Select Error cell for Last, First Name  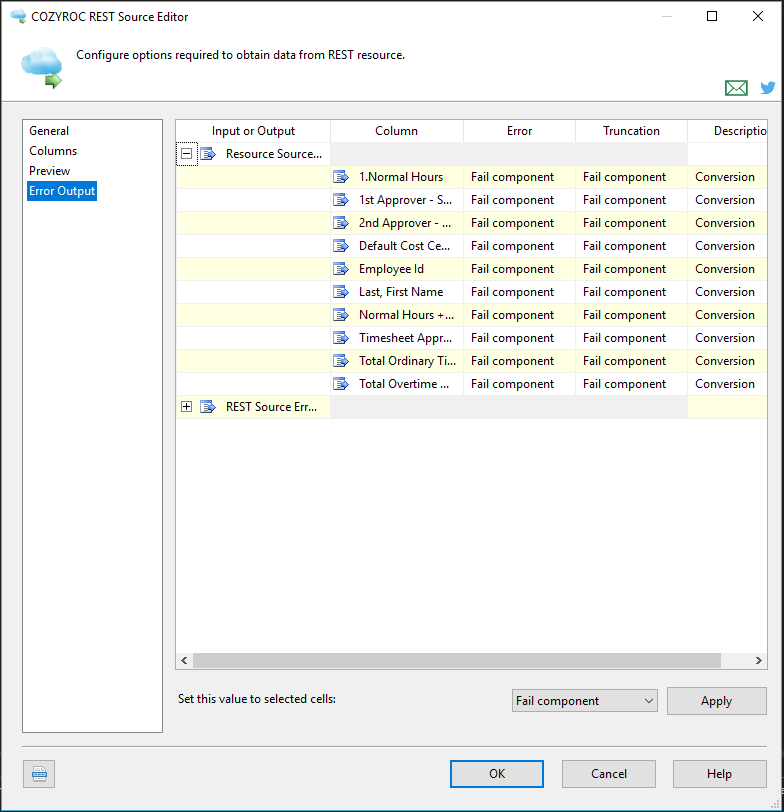519,292
